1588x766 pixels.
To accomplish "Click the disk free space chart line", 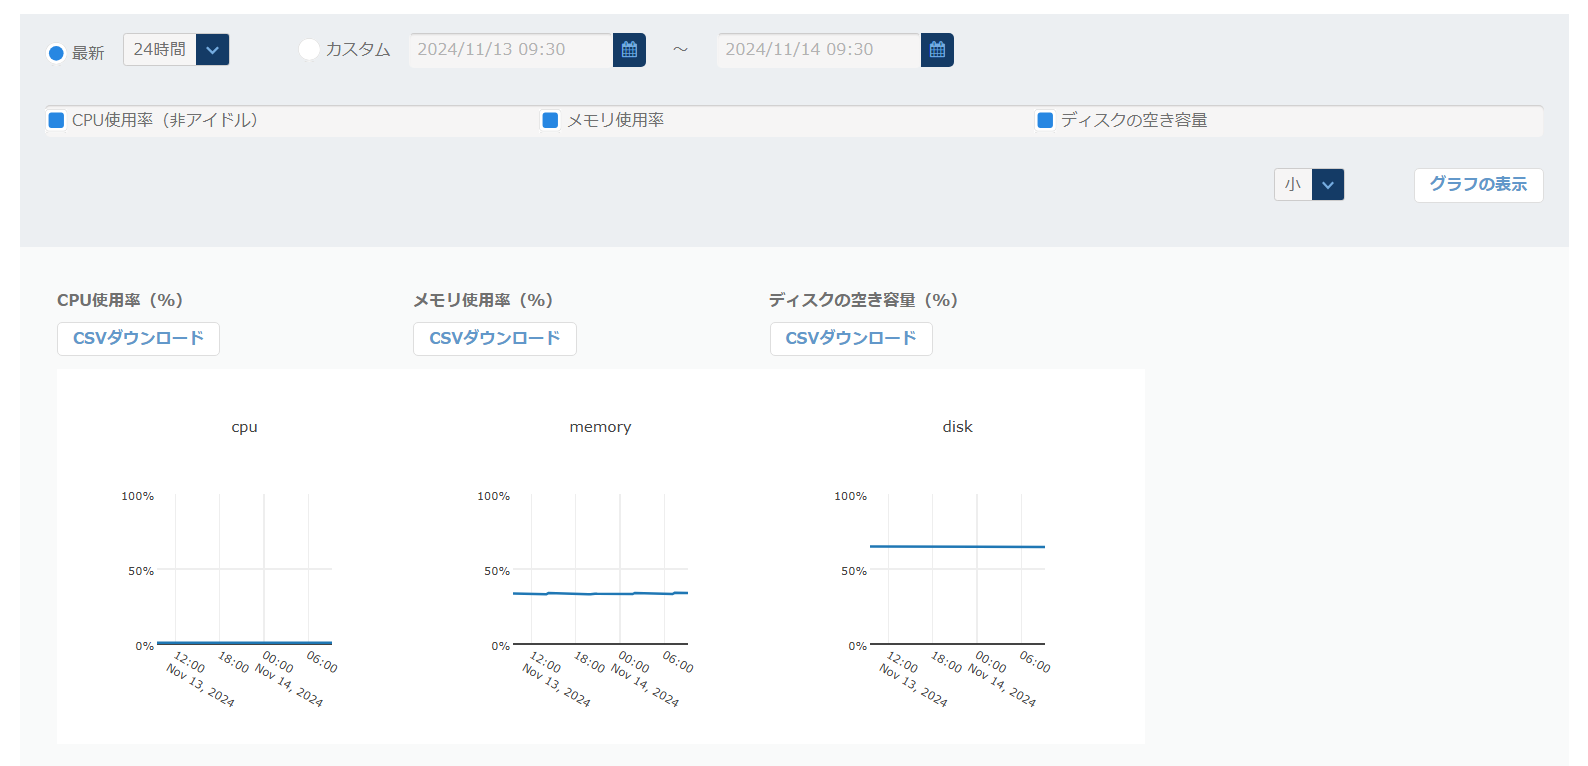I will (x=957, y=546).
